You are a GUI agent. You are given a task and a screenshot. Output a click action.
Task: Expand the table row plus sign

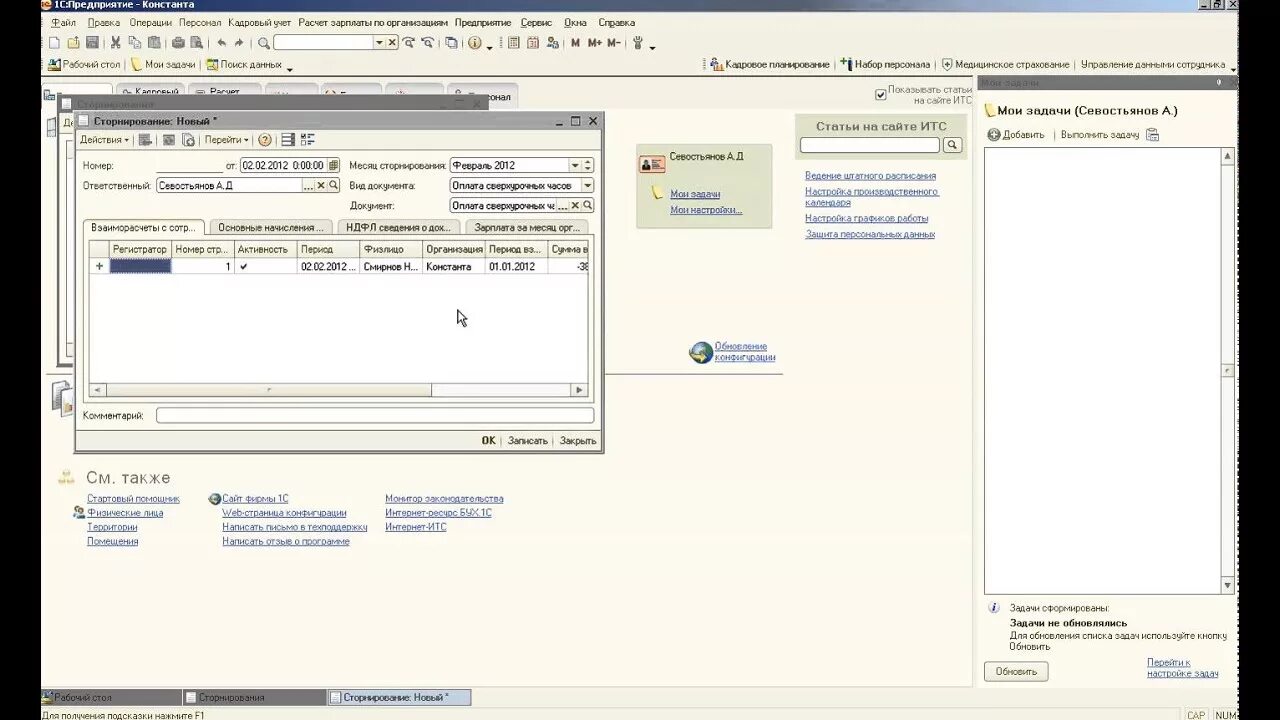[99, 267]
